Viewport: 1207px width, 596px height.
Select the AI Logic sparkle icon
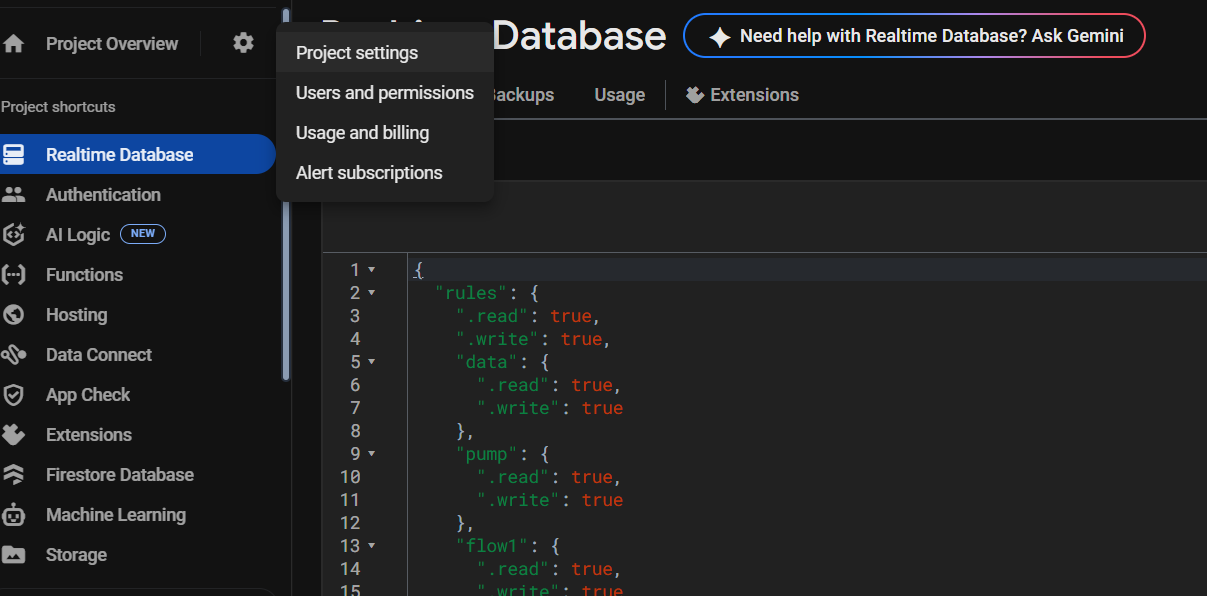click(13, 235)
